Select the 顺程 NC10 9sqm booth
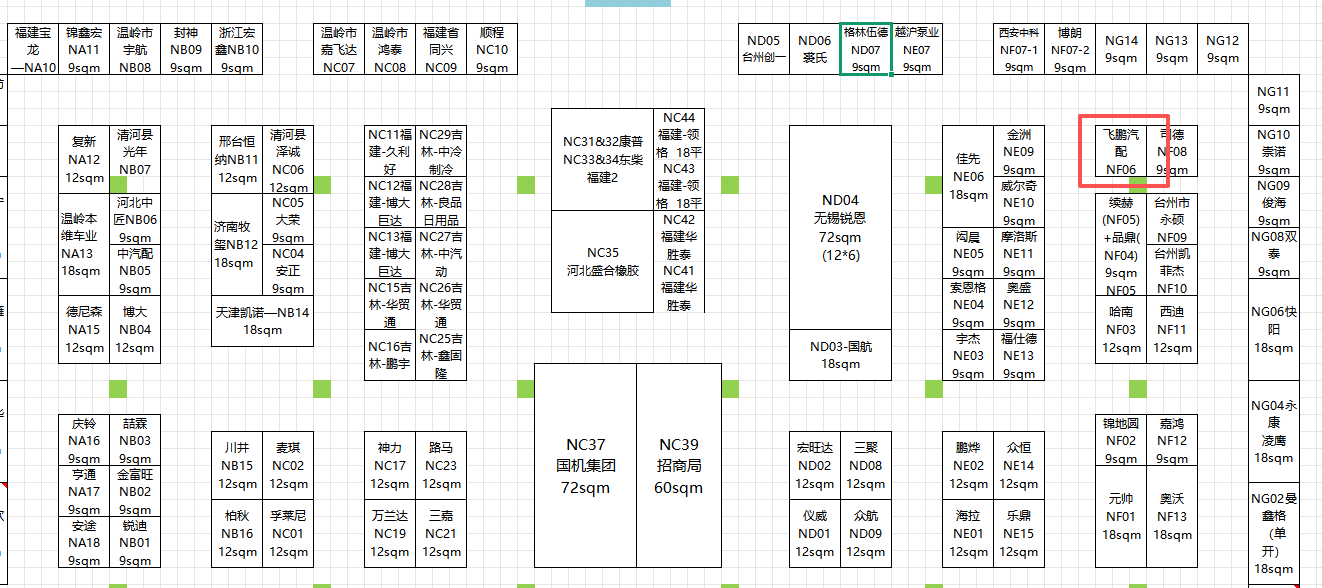Screen dimensions: 1322x588 (x=492, y=49)
